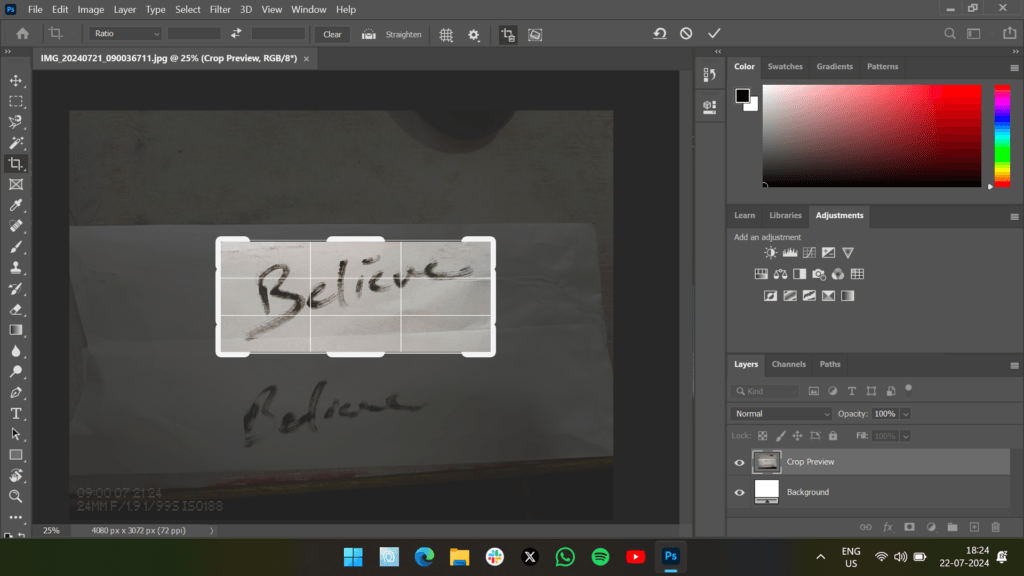Select the Lasso tool
This screenshot has height=576, width=1024.
[x=16, y=122]
